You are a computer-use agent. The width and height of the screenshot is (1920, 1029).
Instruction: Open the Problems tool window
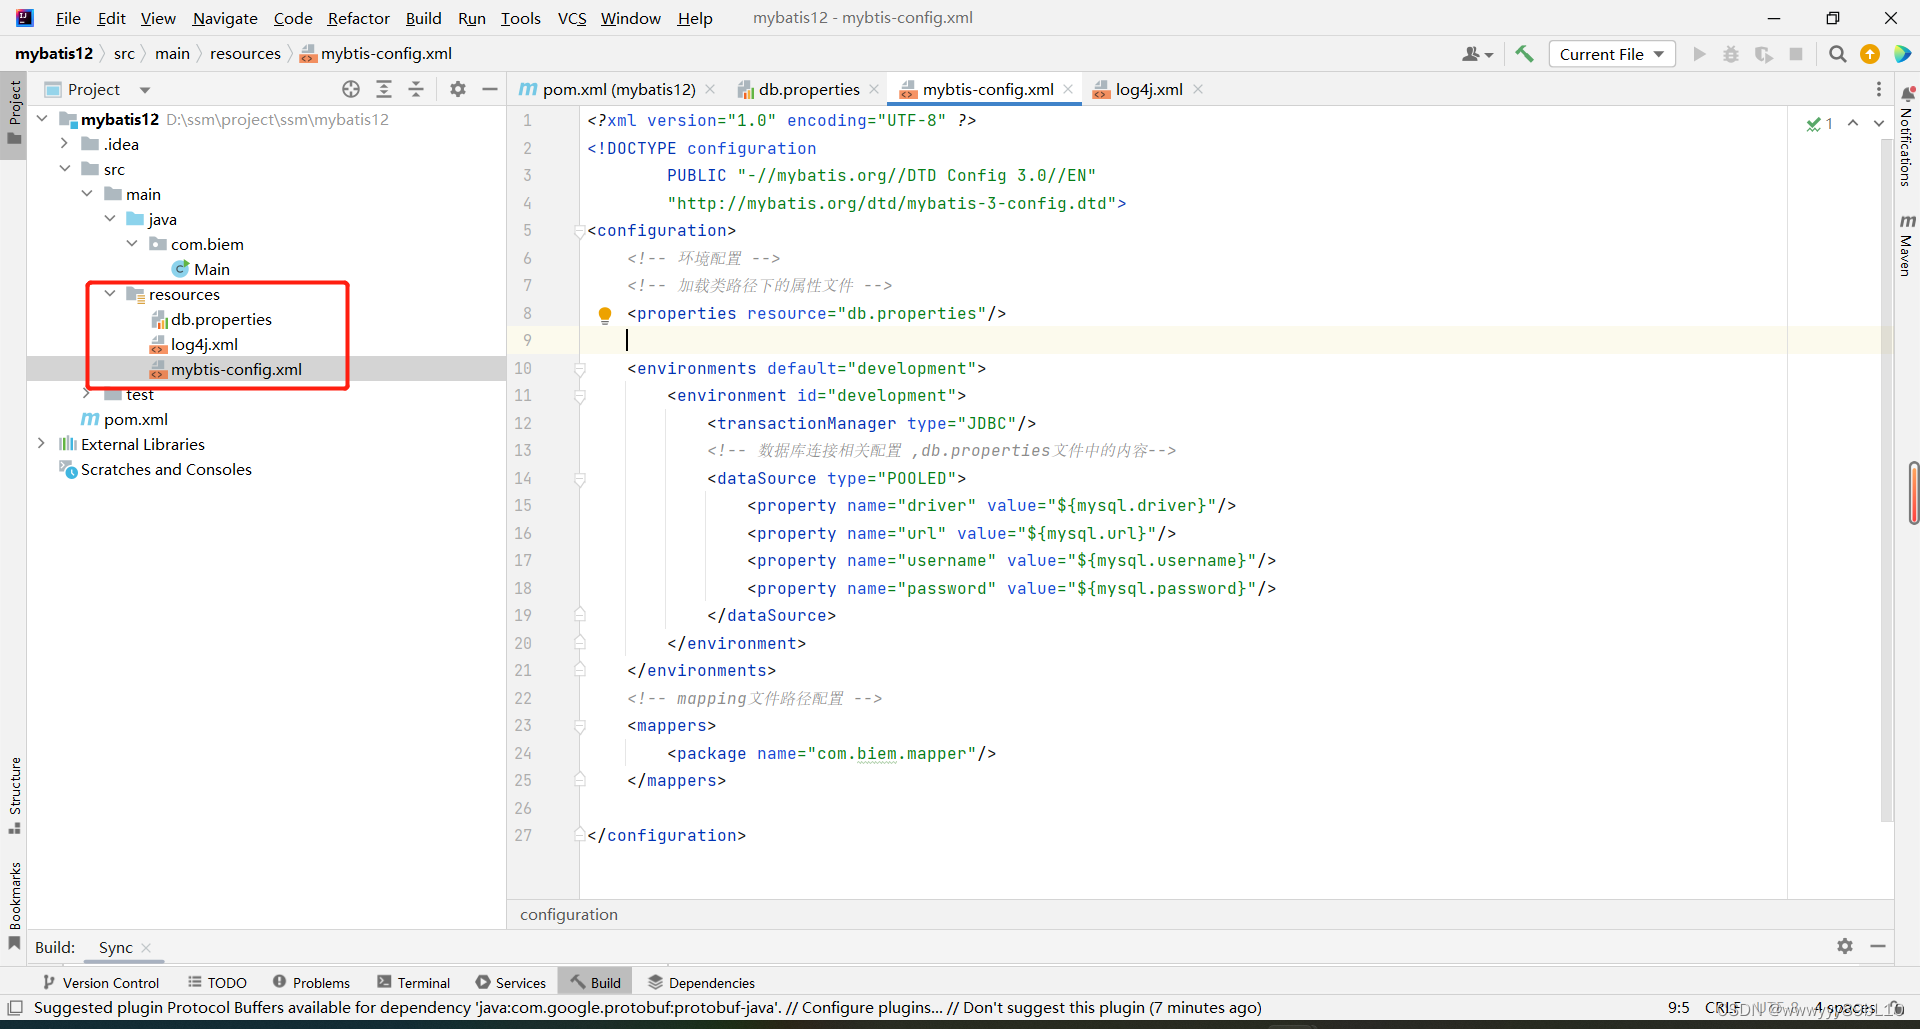[x=320, y=982]
